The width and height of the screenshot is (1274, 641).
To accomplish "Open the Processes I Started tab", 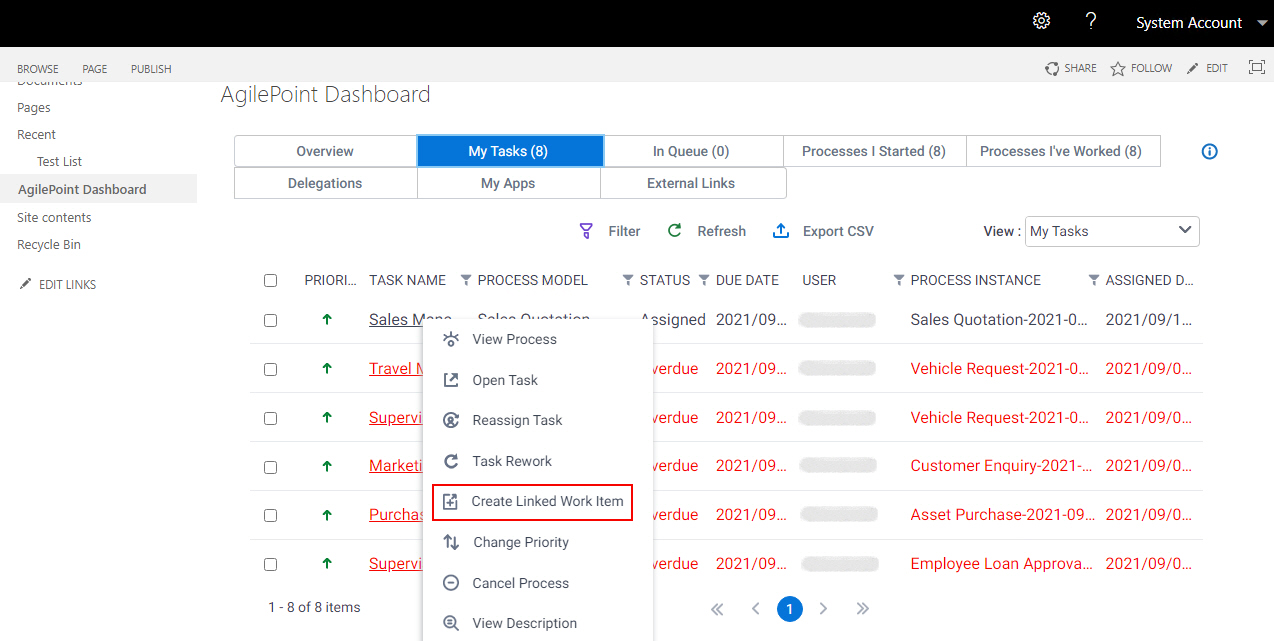I will pyautogui.click(x=874, y=150).
